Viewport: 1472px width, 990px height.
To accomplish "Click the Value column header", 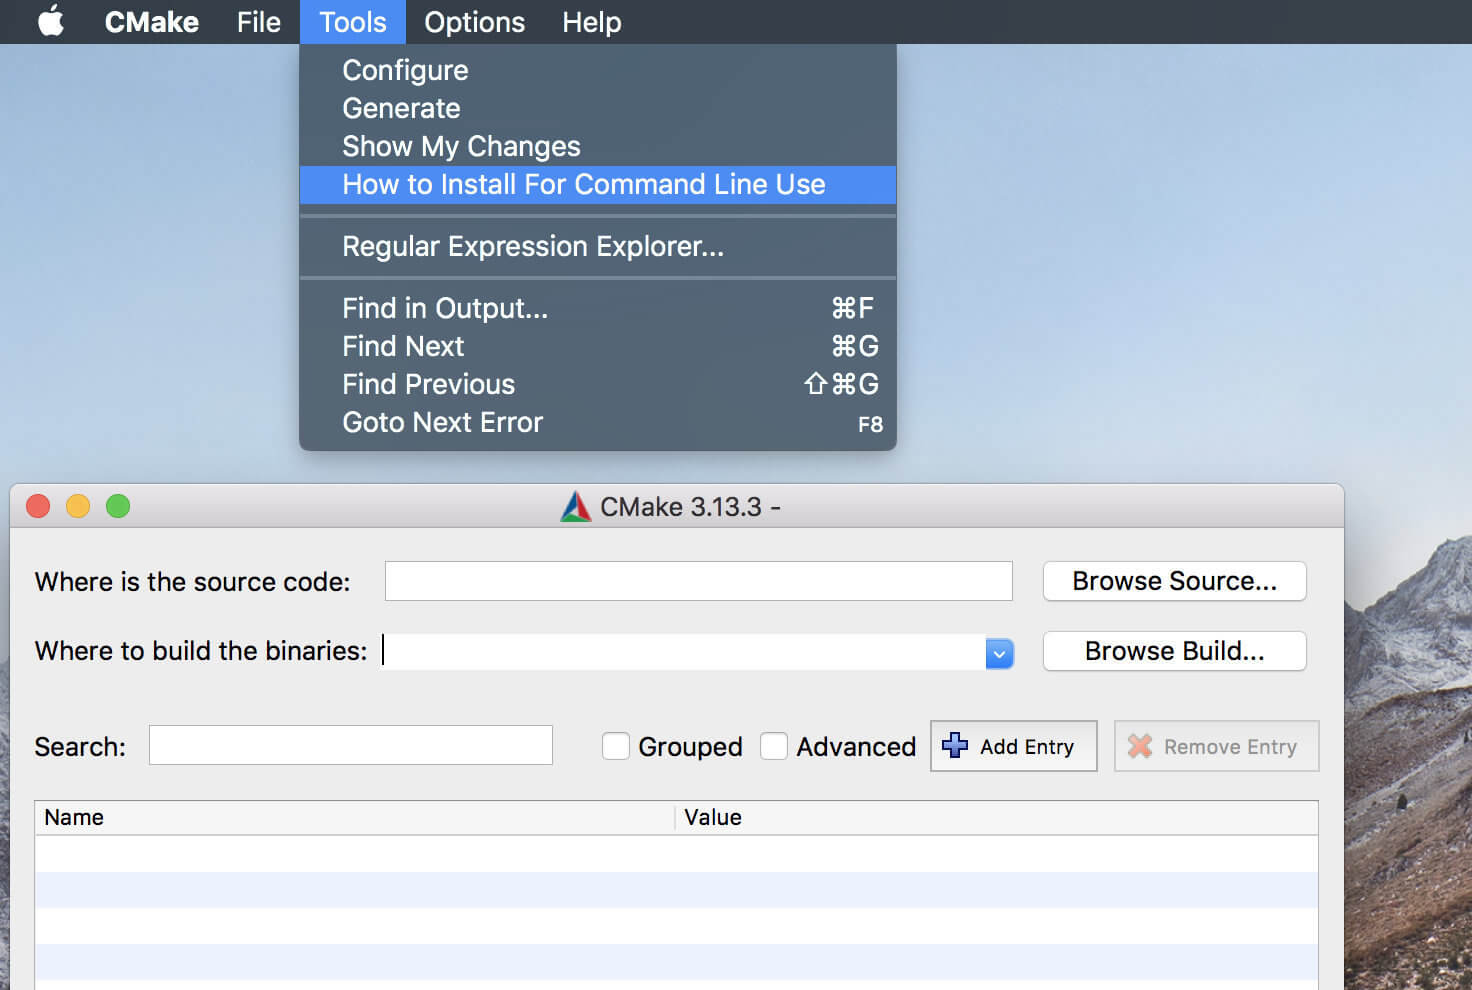I will coord(997,818).
